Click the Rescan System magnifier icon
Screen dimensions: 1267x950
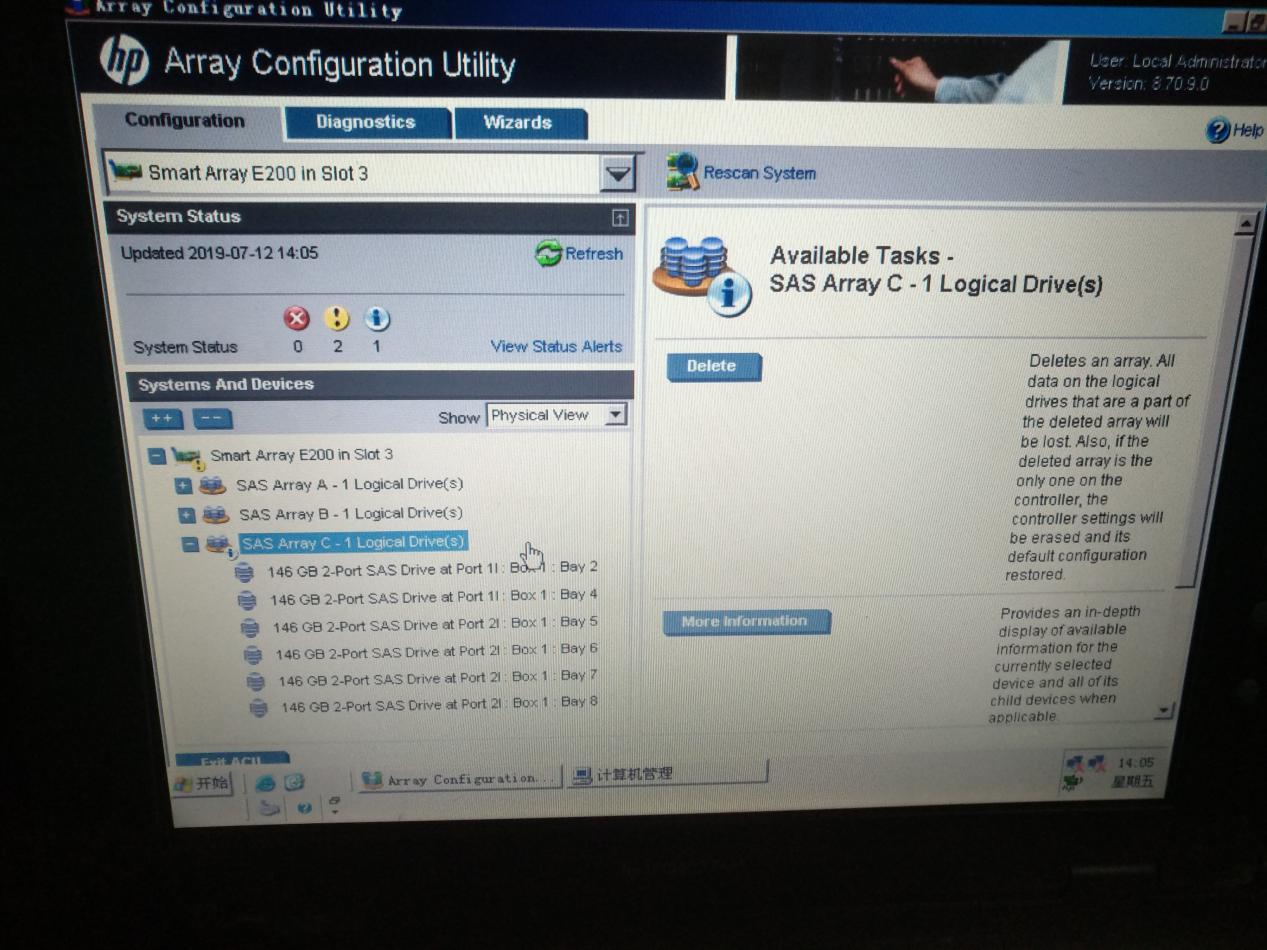point(682,172)
